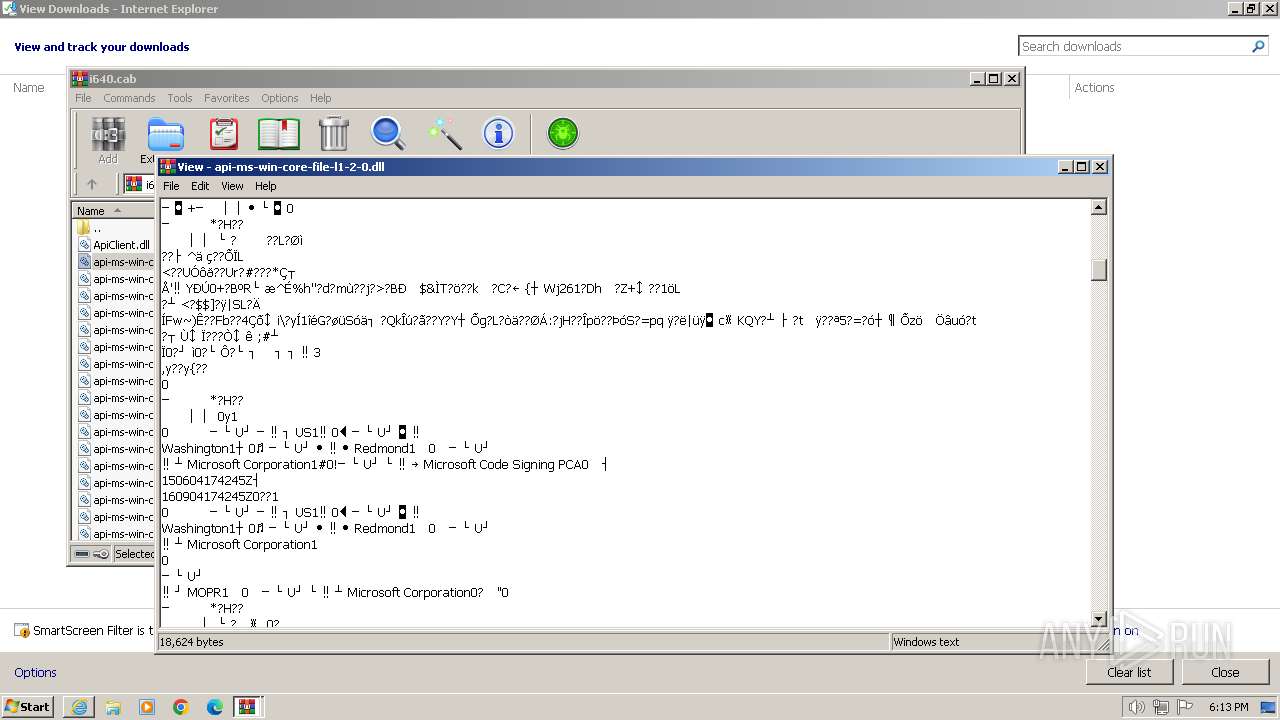
Task: Click the Find magnifier icon in WinRAR toolbar
Action: 388,134
